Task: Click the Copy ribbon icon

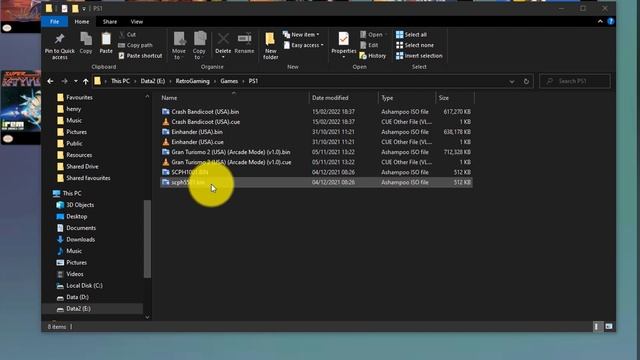Action: [86, 39]
